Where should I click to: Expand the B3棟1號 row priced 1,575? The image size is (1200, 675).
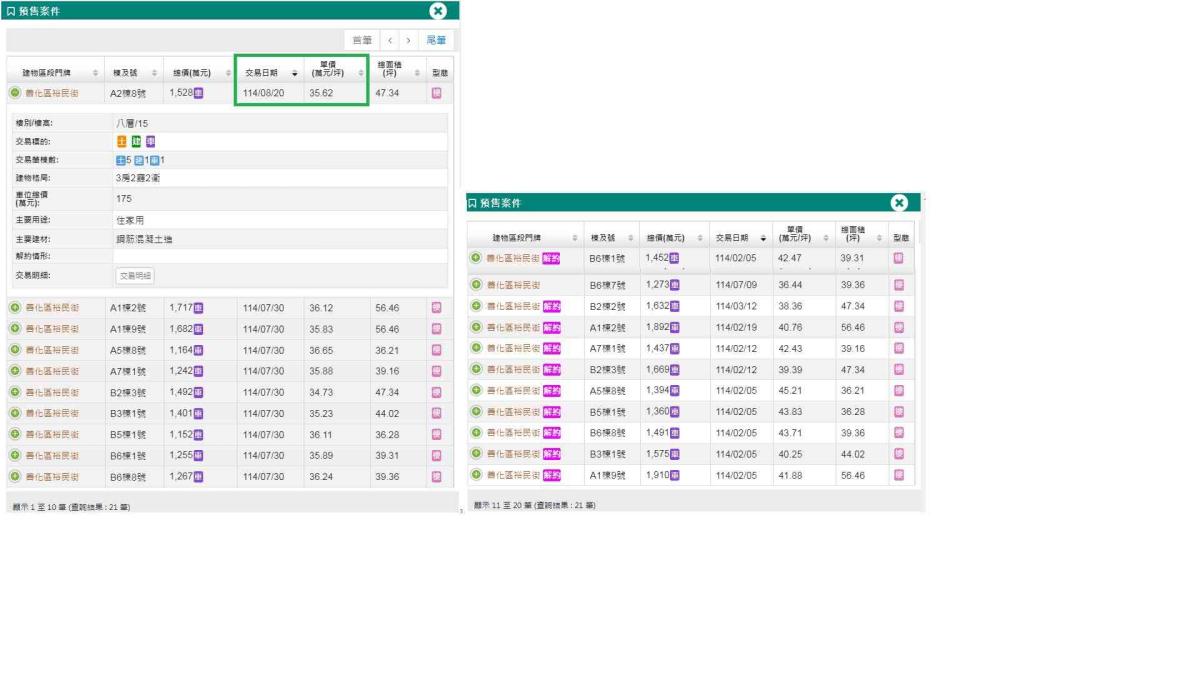(476, 454)
